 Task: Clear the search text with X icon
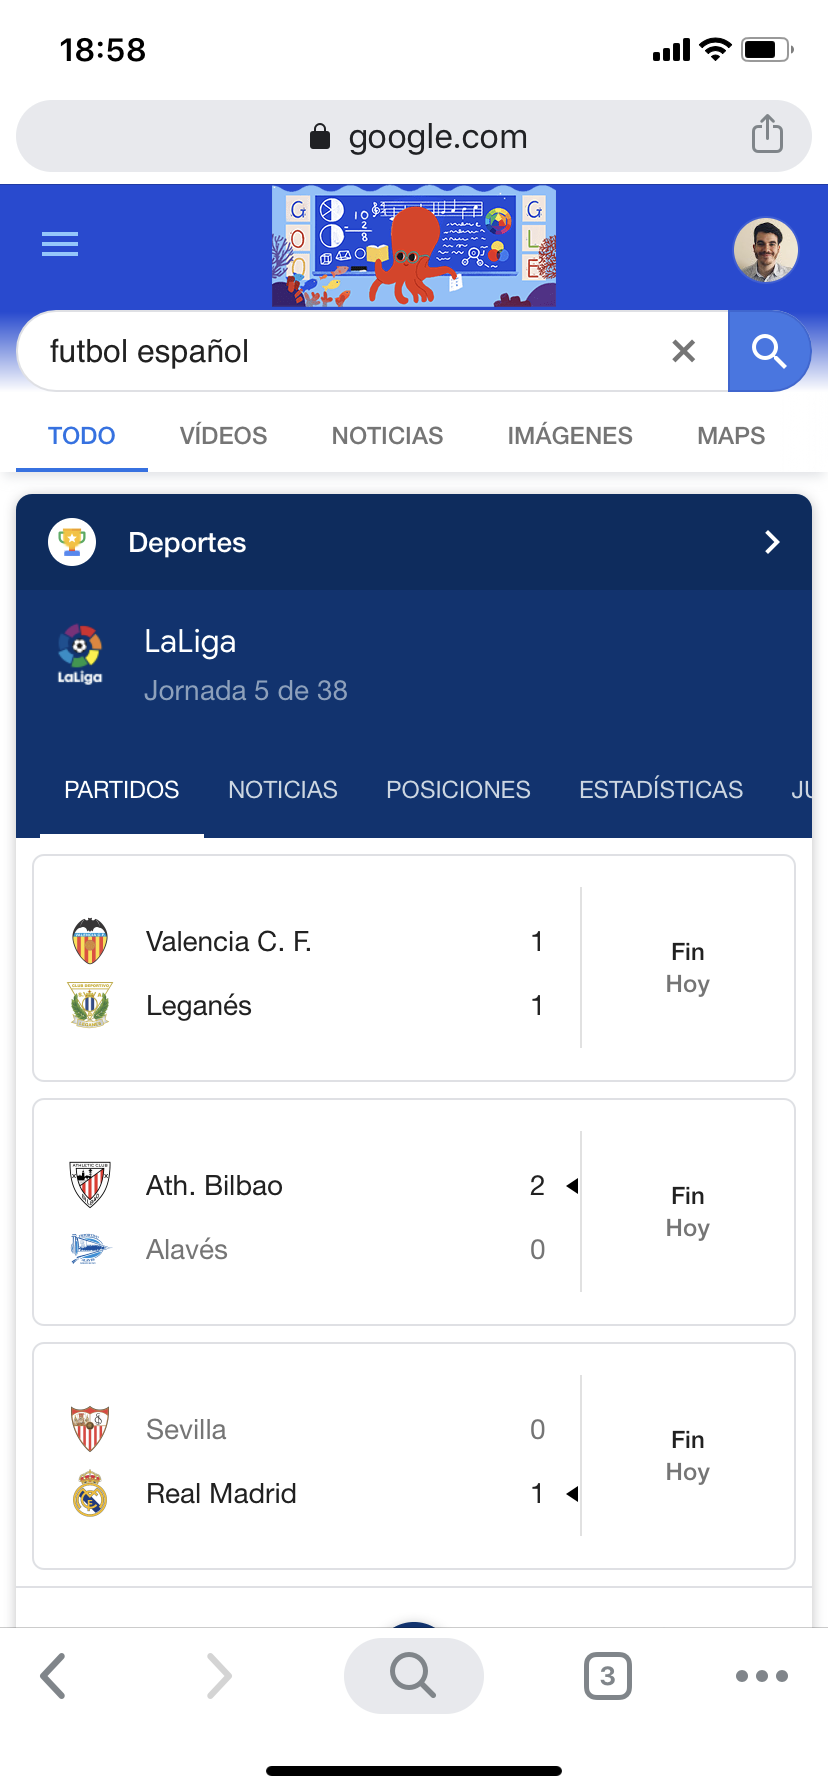[x=683, y=351]
